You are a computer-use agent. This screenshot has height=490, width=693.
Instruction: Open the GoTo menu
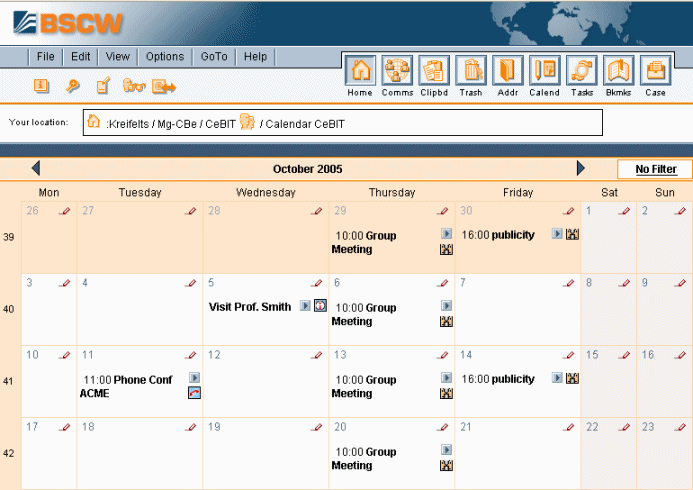pos(214,57)
